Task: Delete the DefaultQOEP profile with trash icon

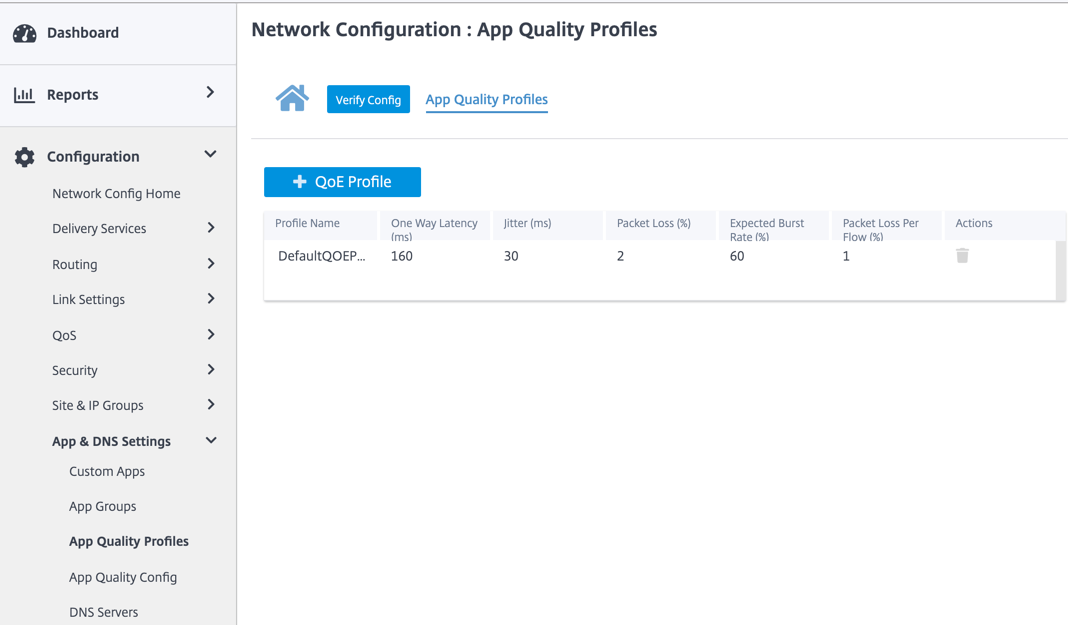Action: (962, 255)
